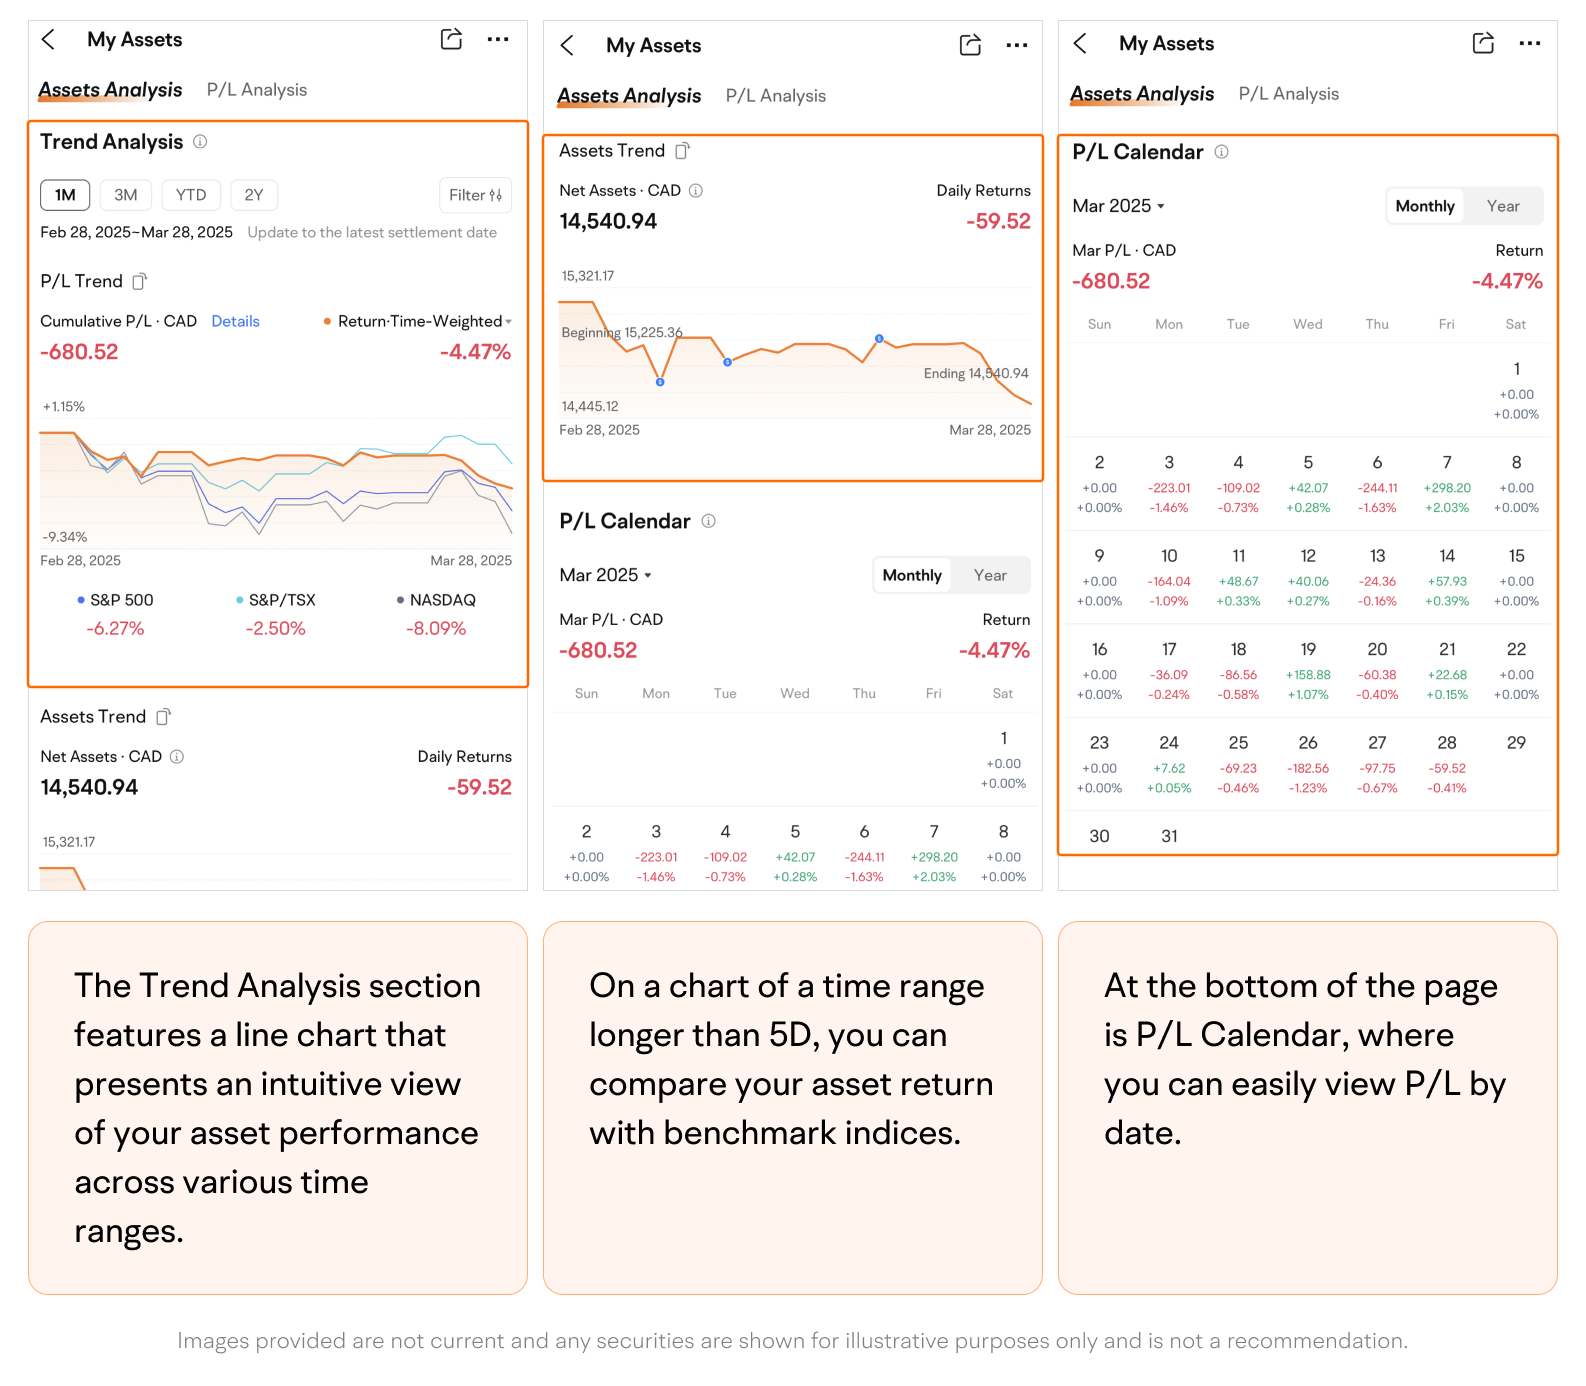Open the Mar 2025 month dropdown in the middle panel
Screen dimensions: 1586x1386
coord(605,575)
